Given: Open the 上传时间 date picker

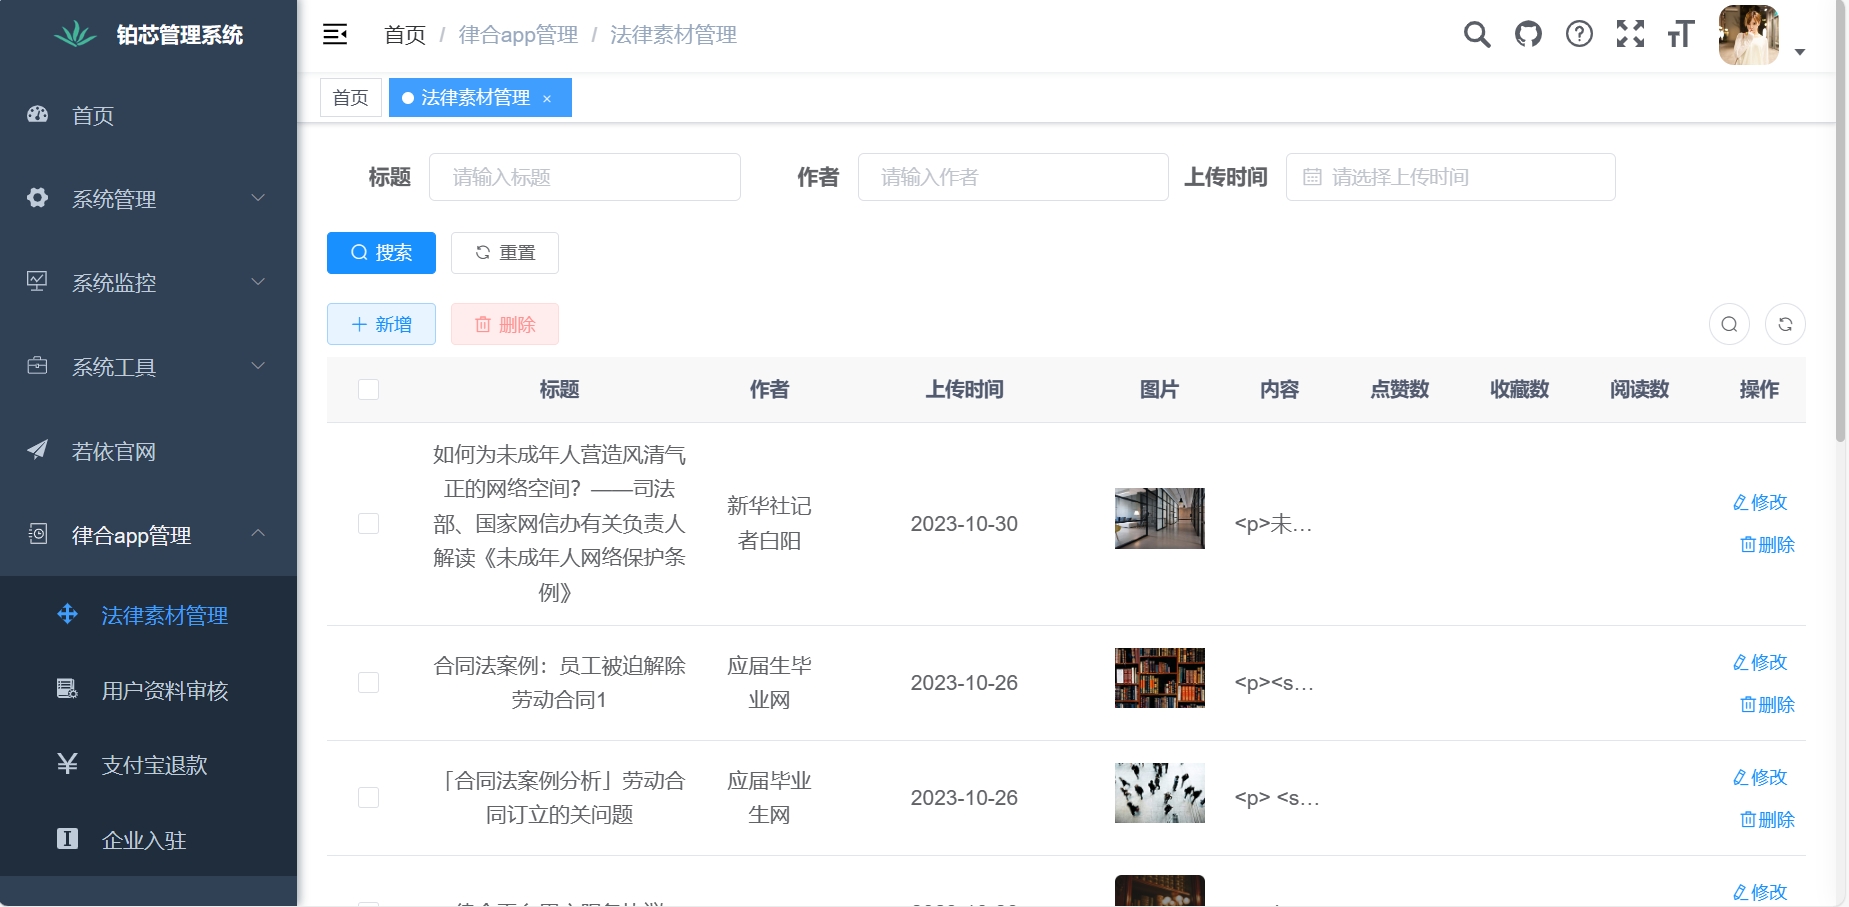Looking at the screenshot, I should click(1450, 177).
